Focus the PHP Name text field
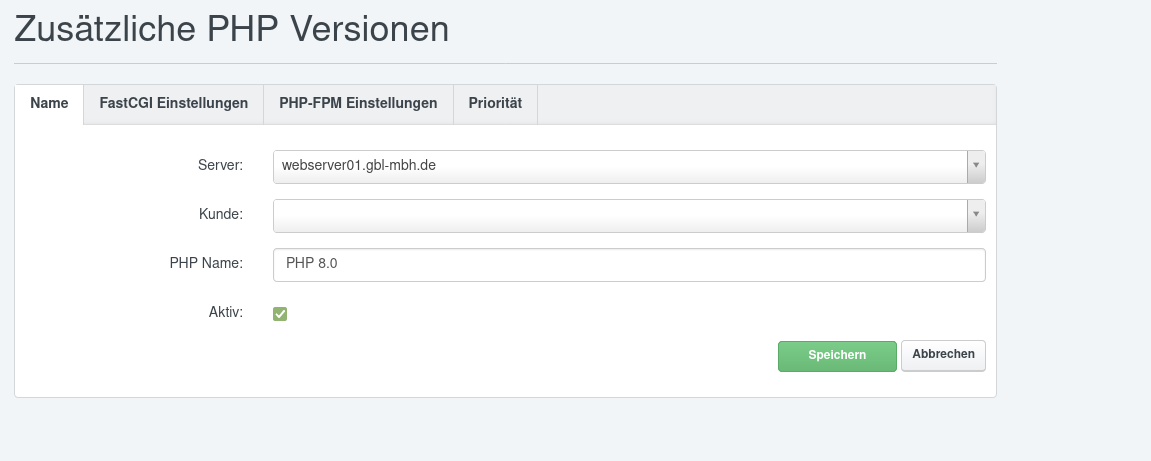 [628, 265]
